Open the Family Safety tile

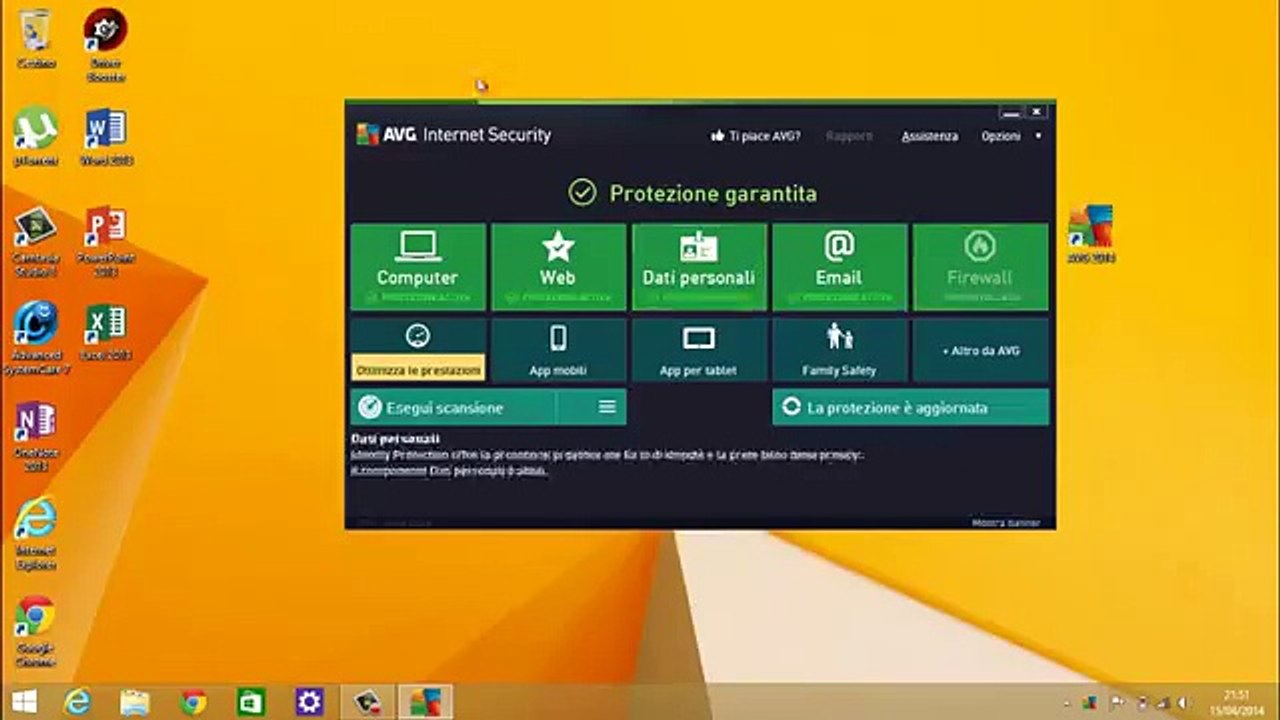tap(840, 350)
